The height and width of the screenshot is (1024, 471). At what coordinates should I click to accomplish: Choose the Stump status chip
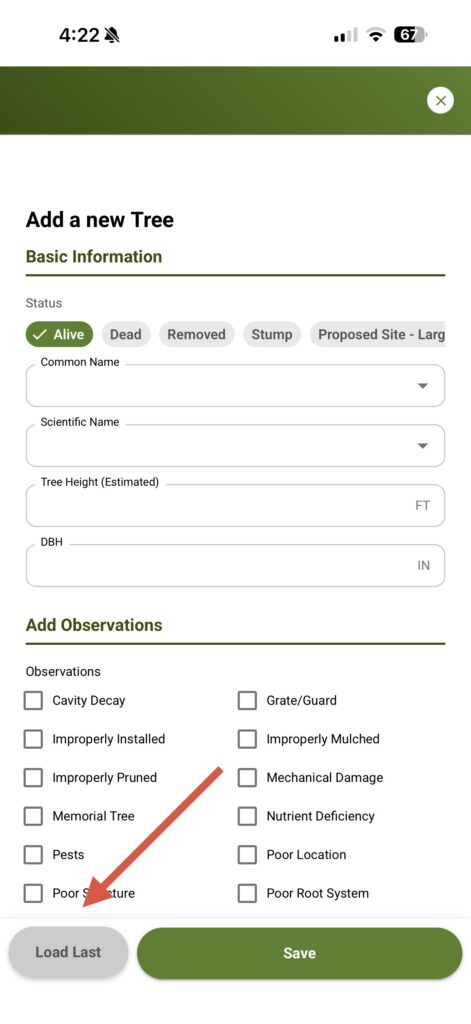click(x=272, y=334)
